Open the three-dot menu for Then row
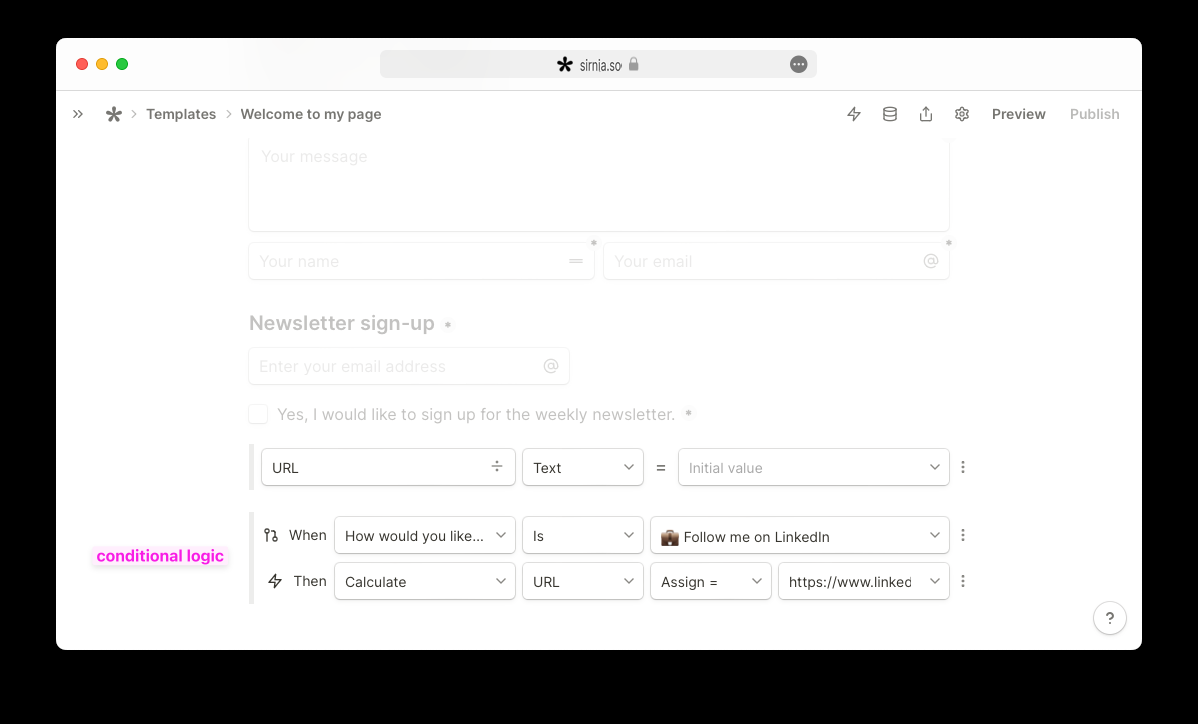 [963, 581]
